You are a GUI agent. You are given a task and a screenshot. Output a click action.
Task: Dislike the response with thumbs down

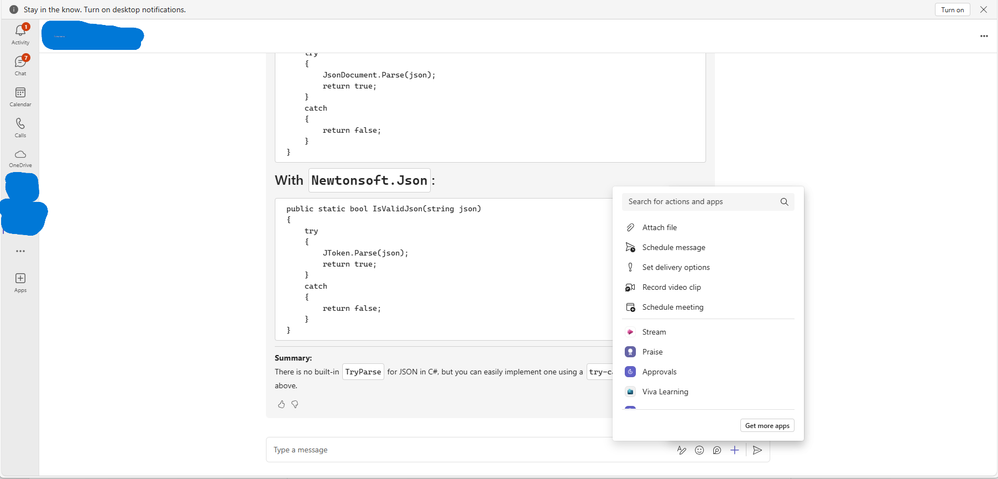tap(295, 404)
